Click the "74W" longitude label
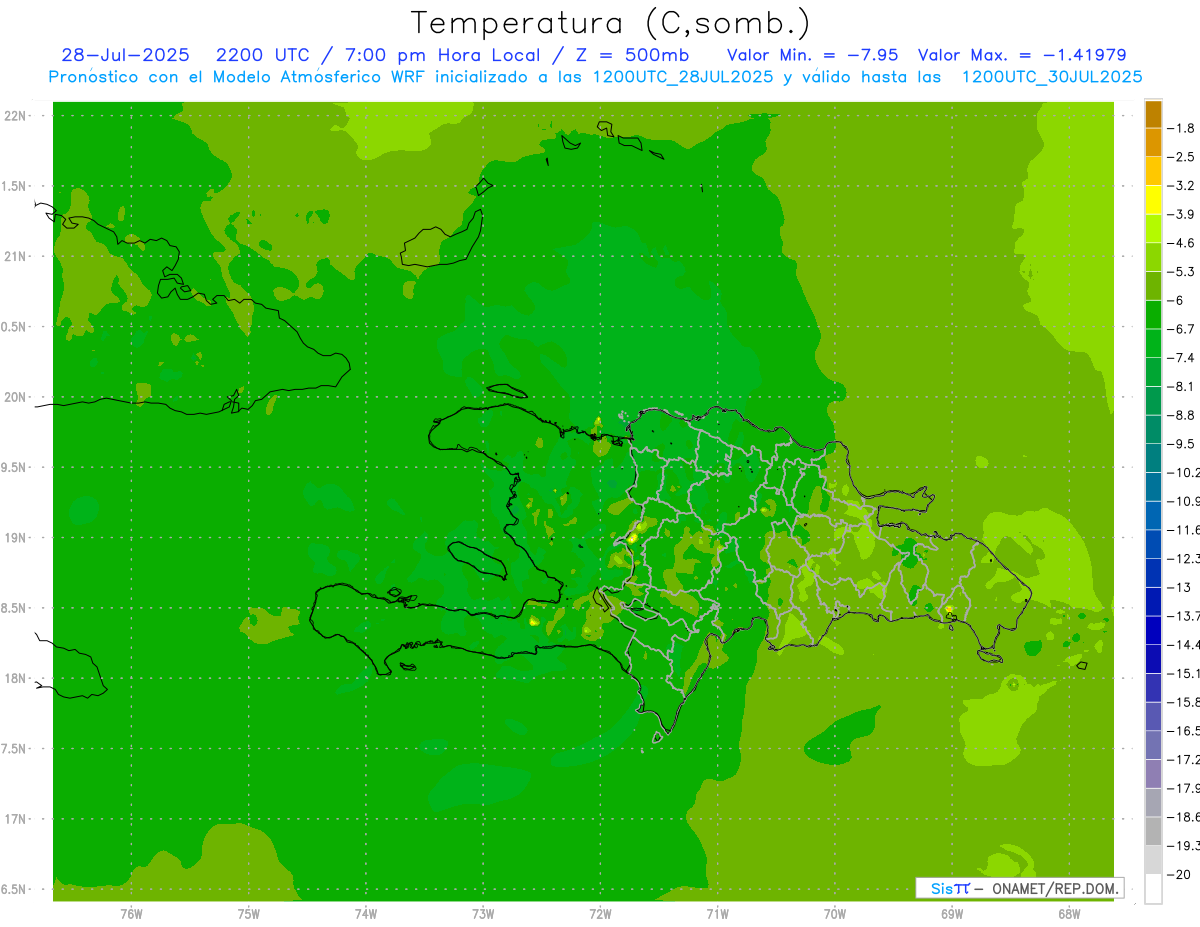1200x927 pixels. [x=365, y=914]
